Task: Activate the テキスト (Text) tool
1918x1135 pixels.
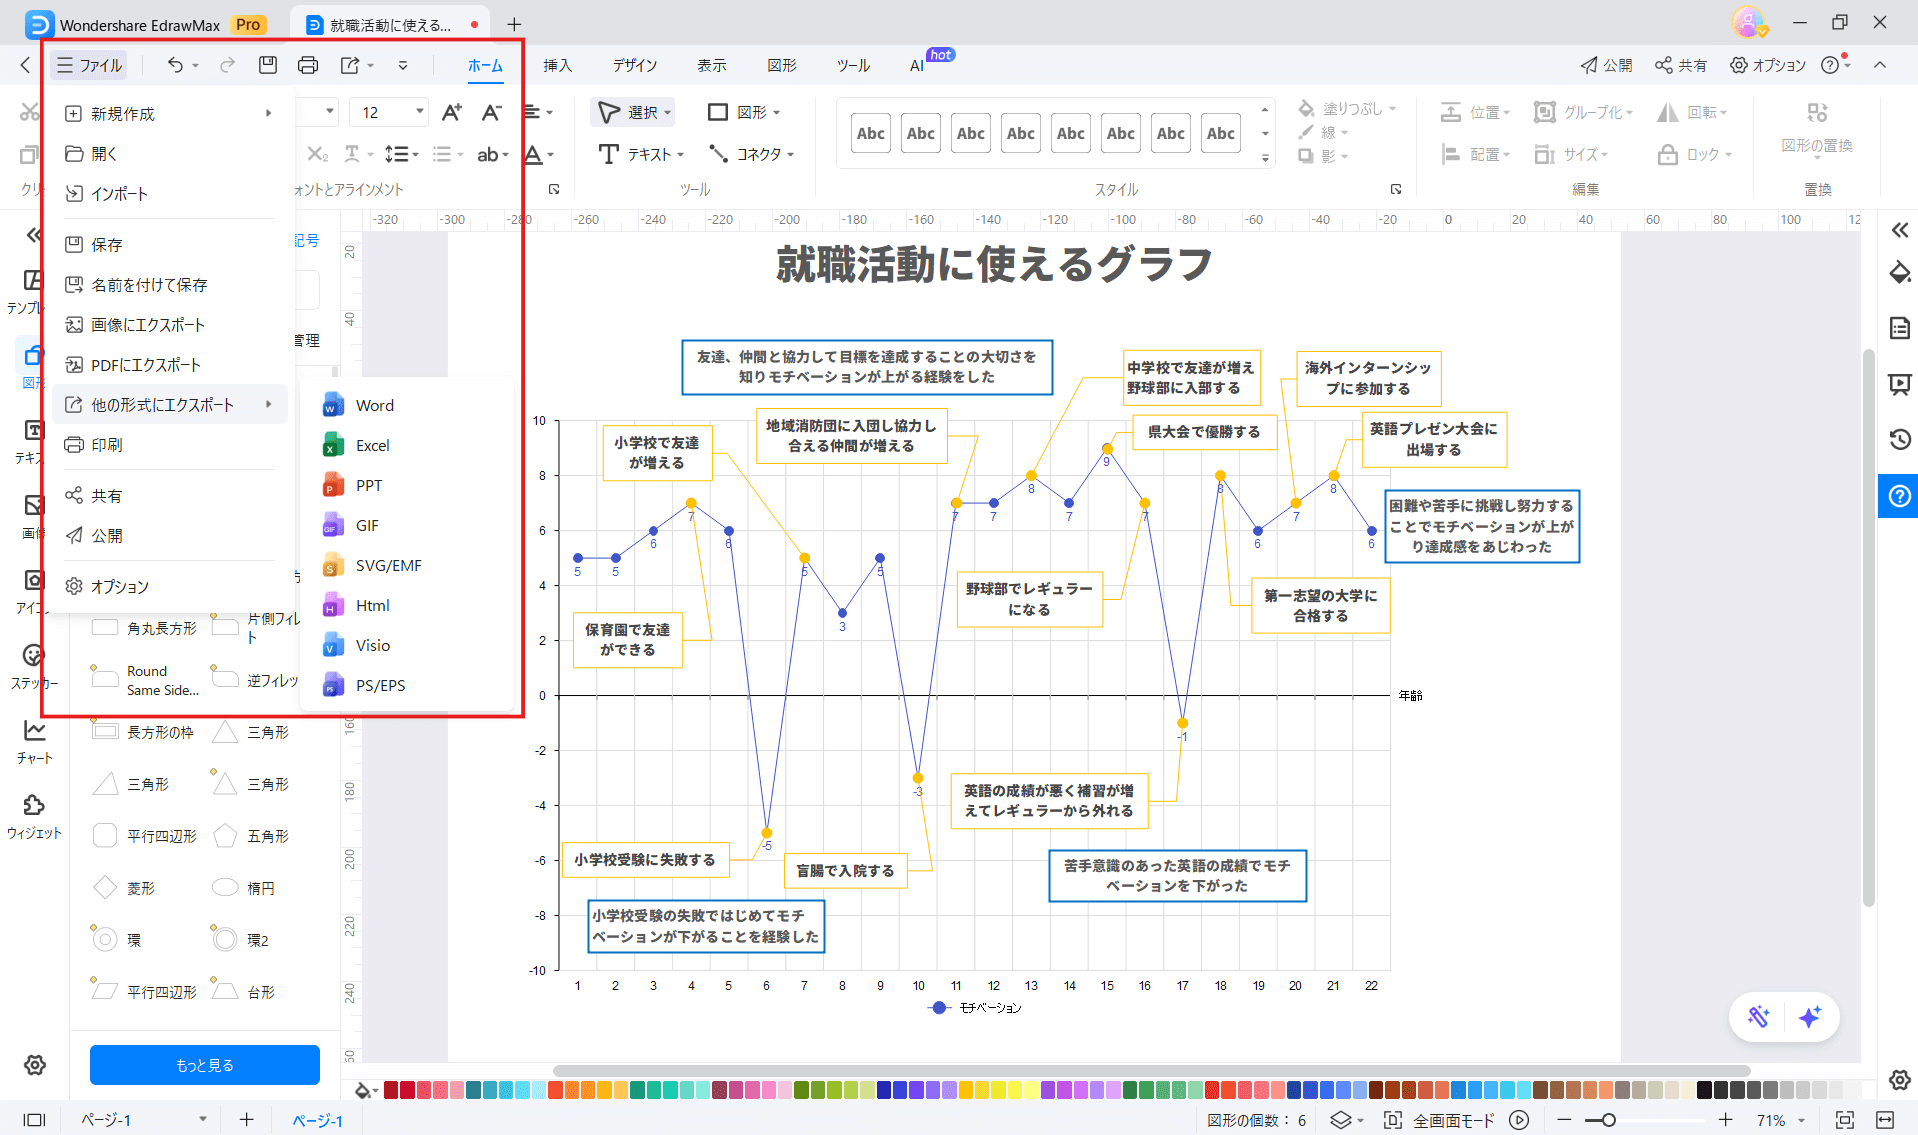Action: click(x=638, y=154)
